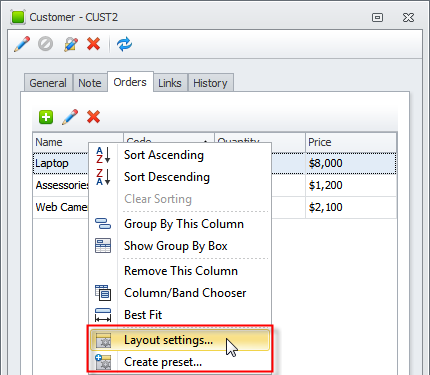Click the gray cancel circle icon
430x375 pixels.
[46, 44]
